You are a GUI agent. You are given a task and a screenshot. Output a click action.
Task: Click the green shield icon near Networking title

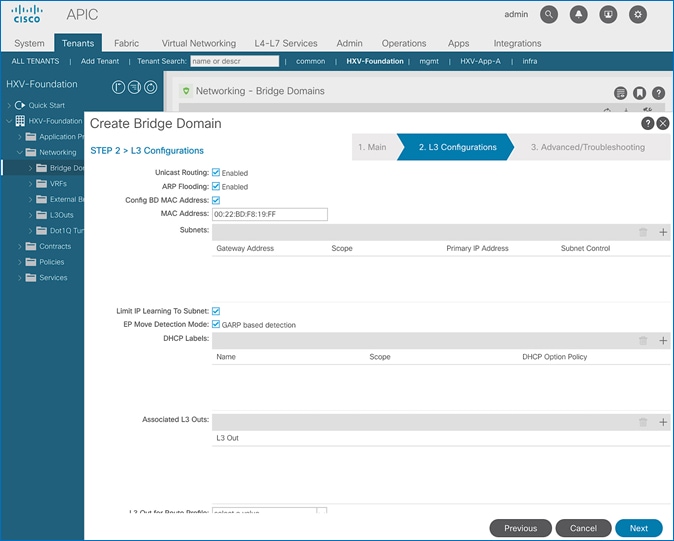tap(186, 91)
